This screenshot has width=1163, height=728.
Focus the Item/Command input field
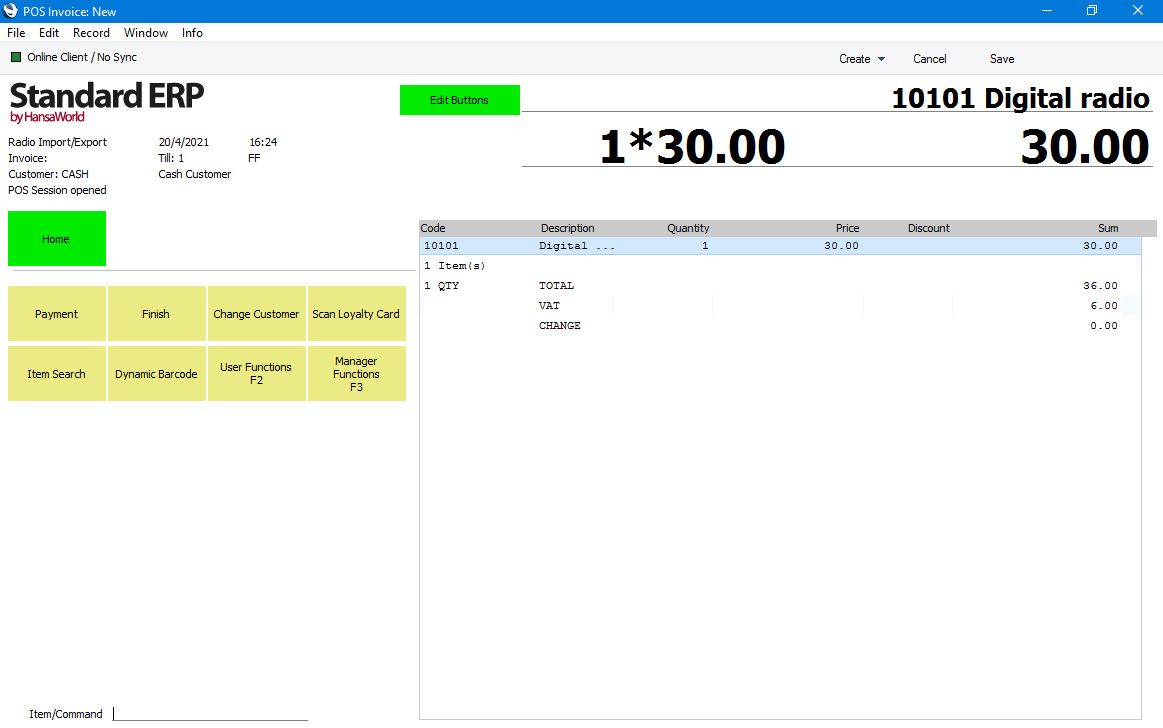click(x=210, y=713)
